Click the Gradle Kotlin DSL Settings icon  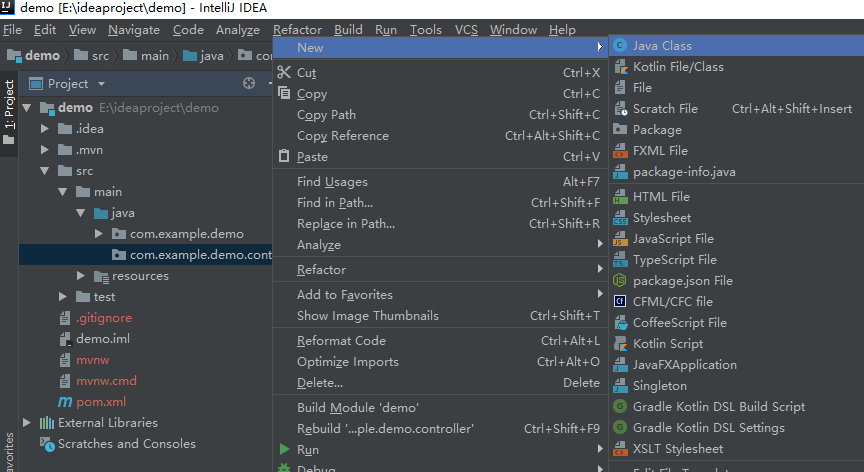coord(620,427)
